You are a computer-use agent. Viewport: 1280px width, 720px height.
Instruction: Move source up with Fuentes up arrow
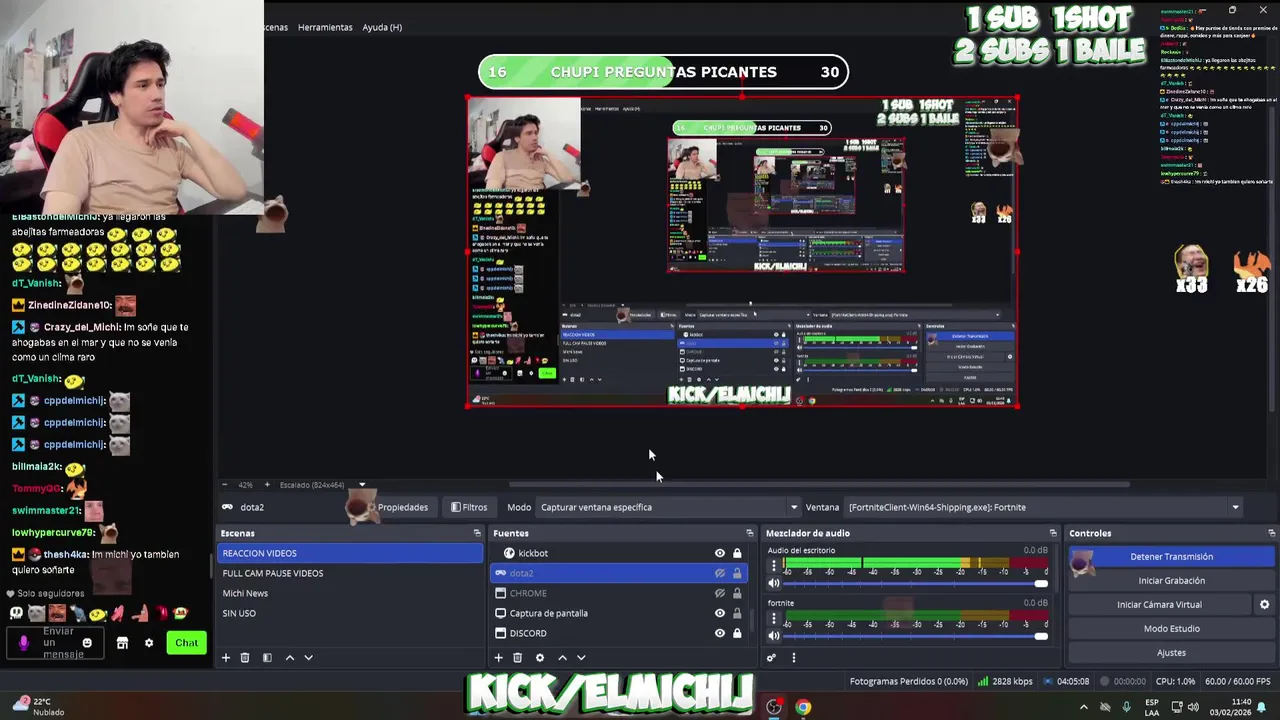pyautogui.click(x=562, y=658)
